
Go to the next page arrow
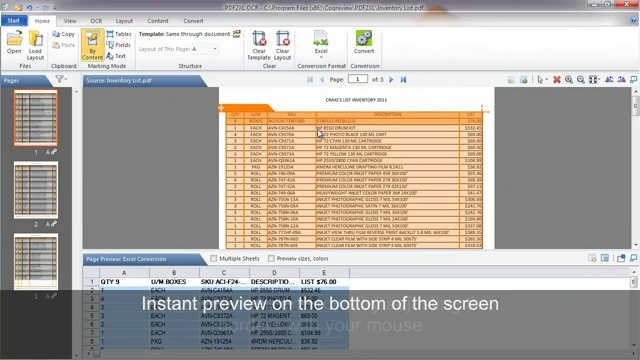pyautogui.click(x=391, y=80)
